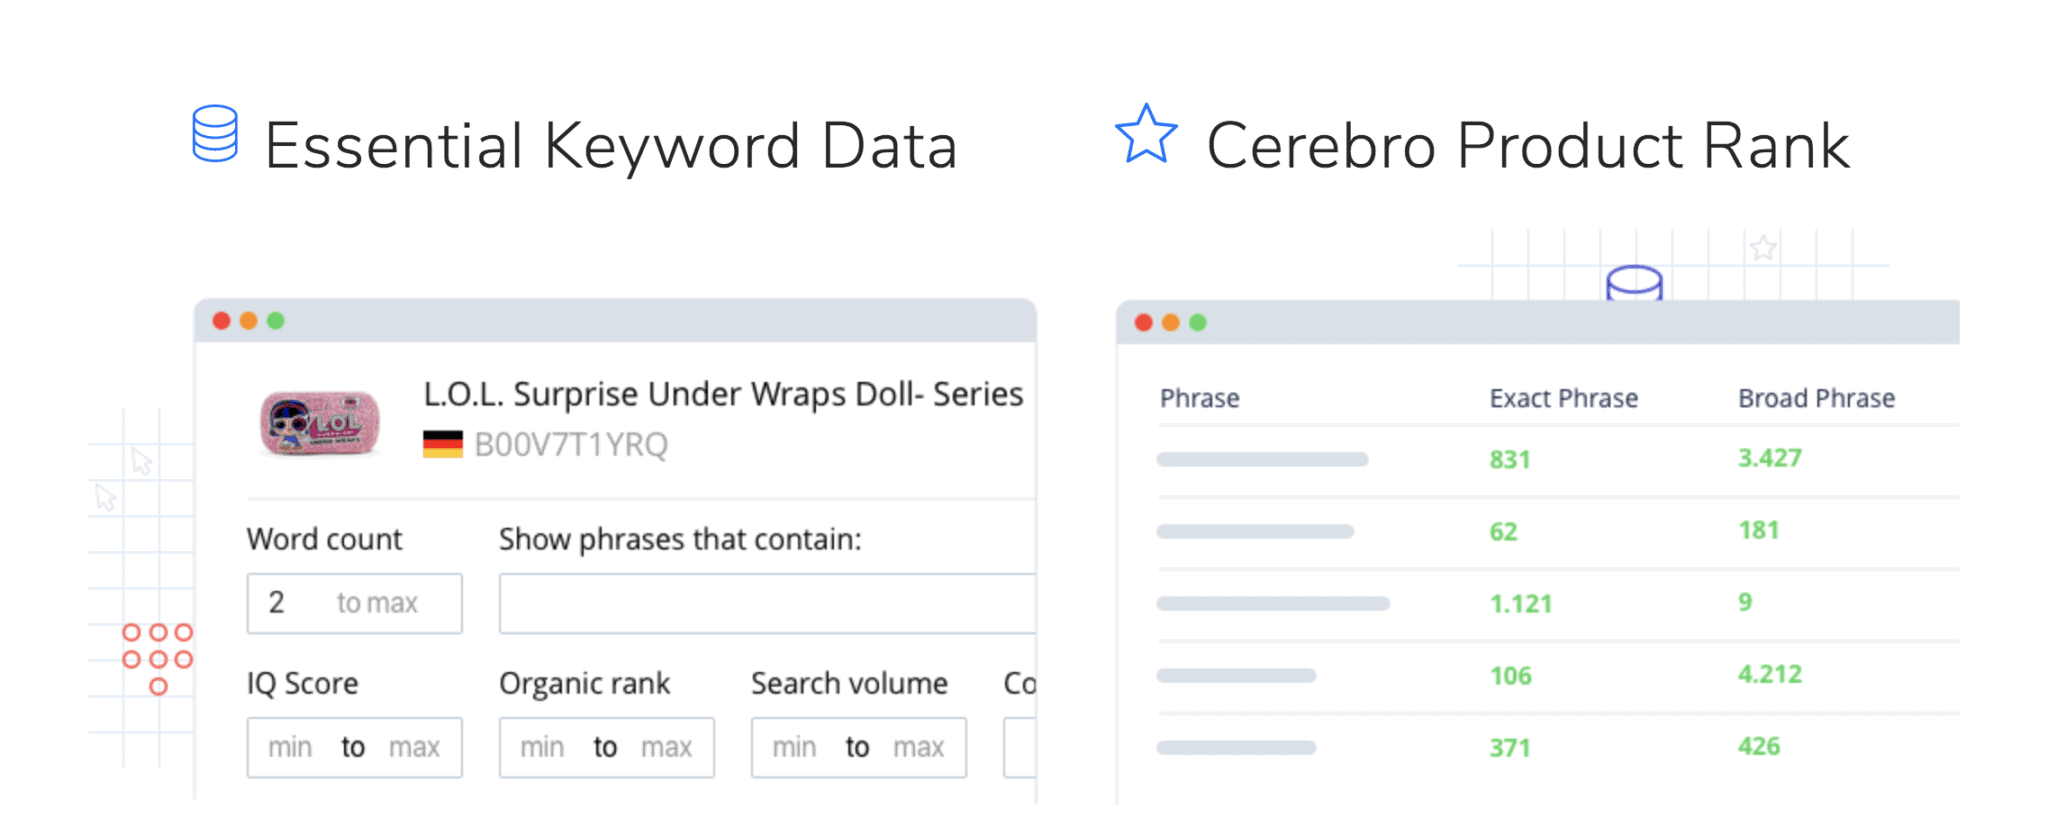Click the Organic rank range field
This screenshot has width=2048, height=836.
tap(607, 747)
